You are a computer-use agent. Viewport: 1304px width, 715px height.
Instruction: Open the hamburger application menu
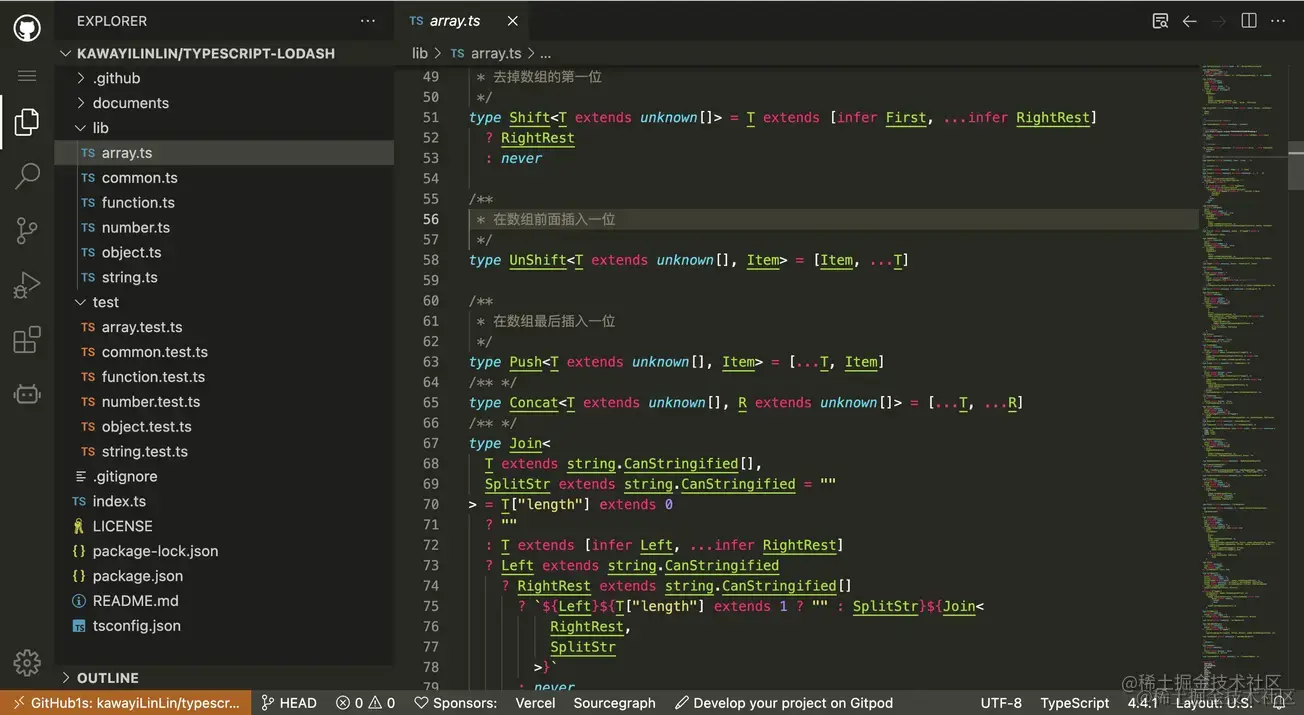27,76
